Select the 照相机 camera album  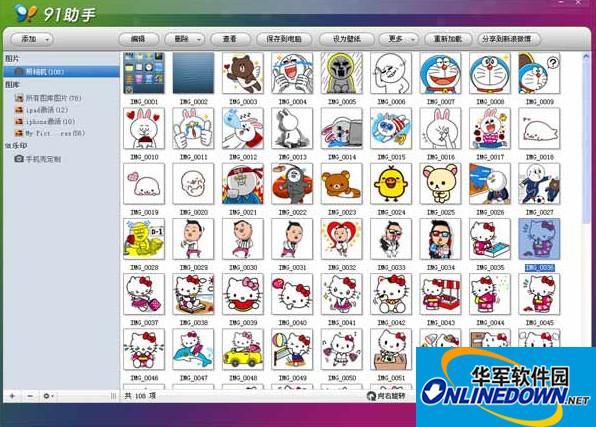[62, 71]
